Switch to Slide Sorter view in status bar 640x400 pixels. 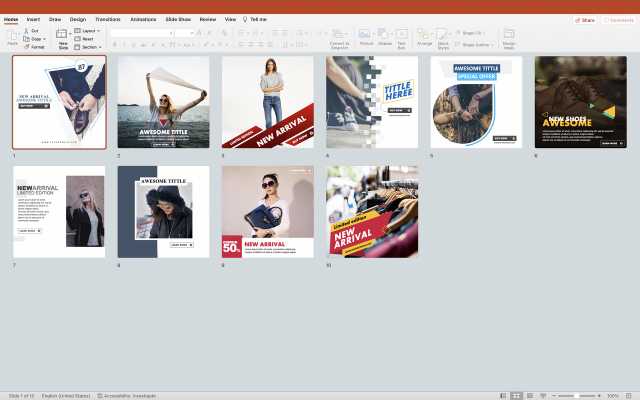(516, 396)
